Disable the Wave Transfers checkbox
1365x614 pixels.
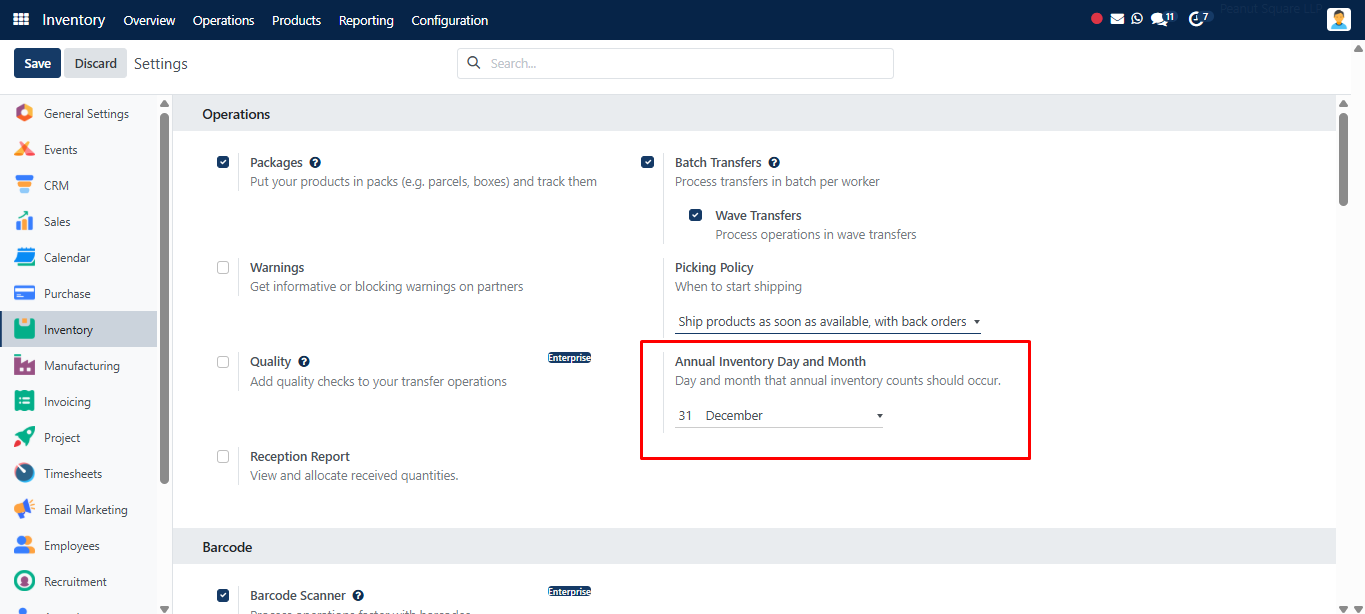coord(695,215)
